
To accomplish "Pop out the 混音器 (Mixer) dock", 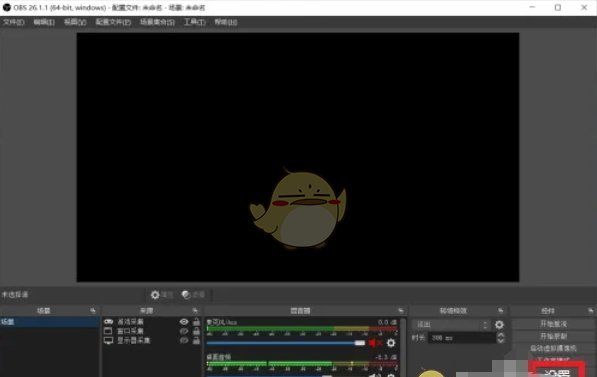I will coord(400,311).
